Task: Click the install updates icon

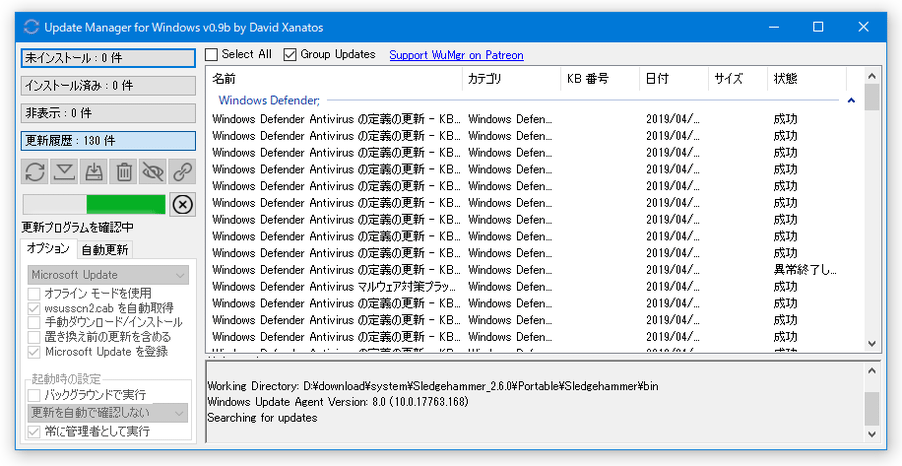Action: pos(94,171)
